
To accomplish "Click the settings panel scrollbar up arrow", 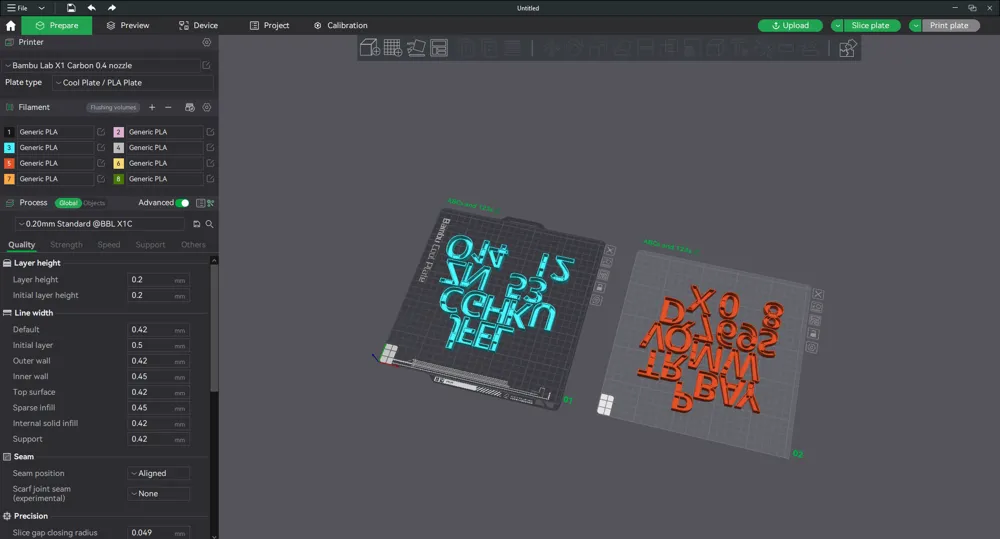I will 214,260.
